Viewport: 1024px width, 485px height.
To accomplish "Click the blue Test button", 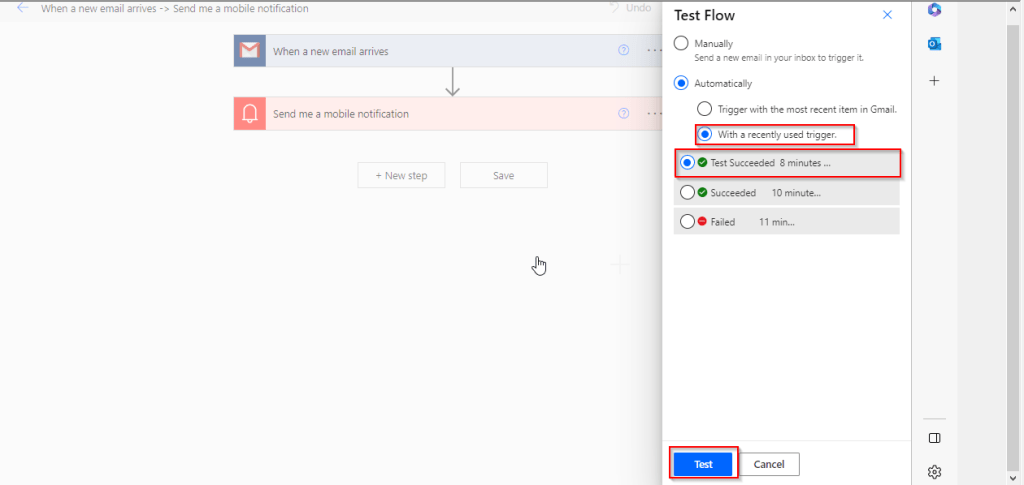I will 703,464.
